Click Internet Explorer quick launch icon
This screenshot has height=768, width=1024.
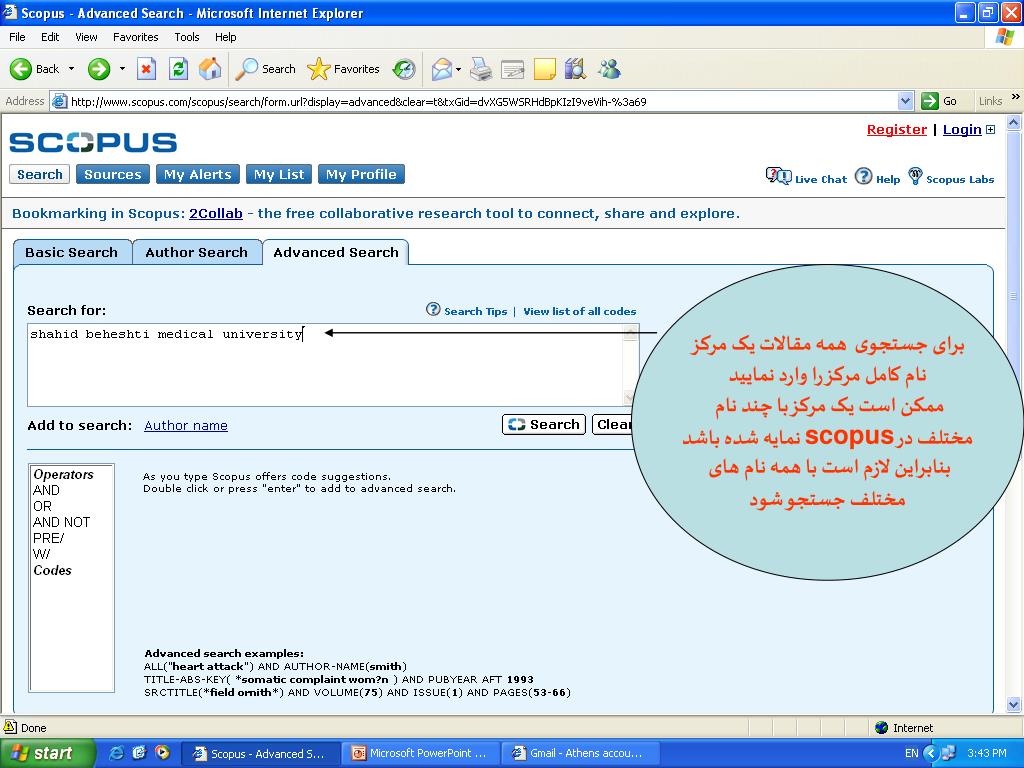coord(117,753)
